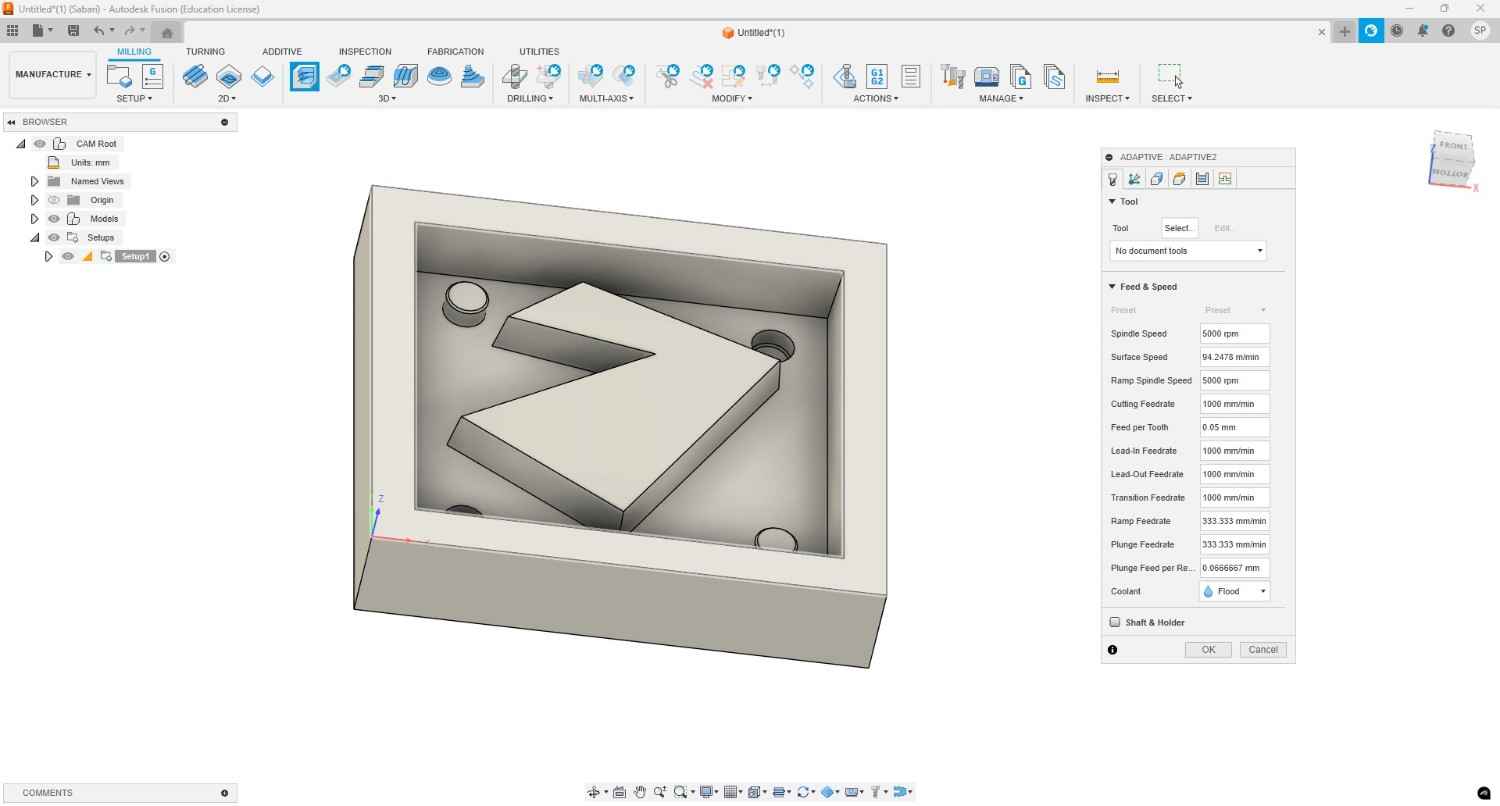Click the ViewCube in viewport corner
The height and width of the screenshot is (806, 1500).
coord(1452,160)
